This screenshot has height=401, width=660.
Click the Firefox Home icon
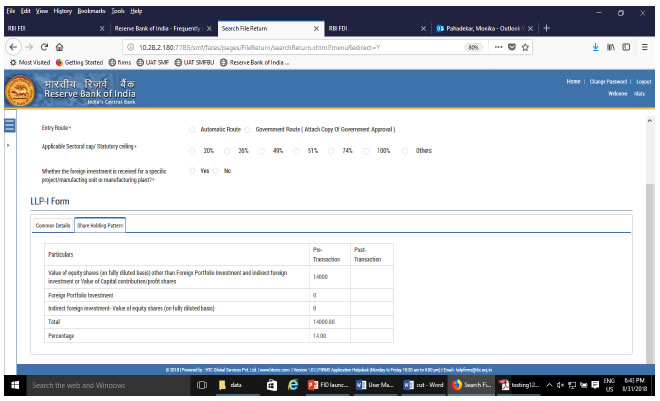point(61,47)
